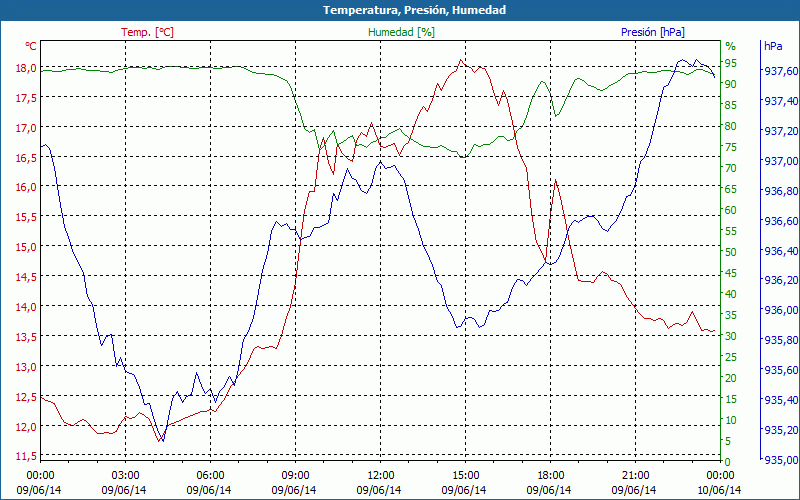The height and width of the screenshot is (500, 800).
Task: Click the '16,5' temperature axis tick
Action: click(x=26, y=158)
